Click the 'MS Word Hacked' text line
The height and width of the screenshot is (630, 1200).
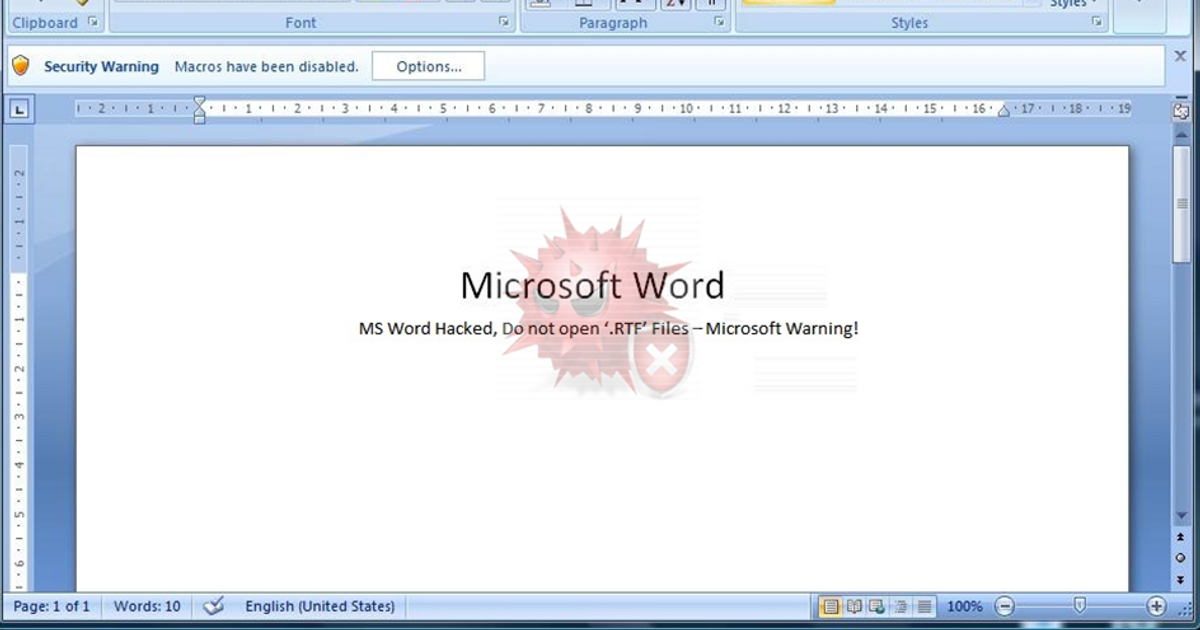coord(608,328)
